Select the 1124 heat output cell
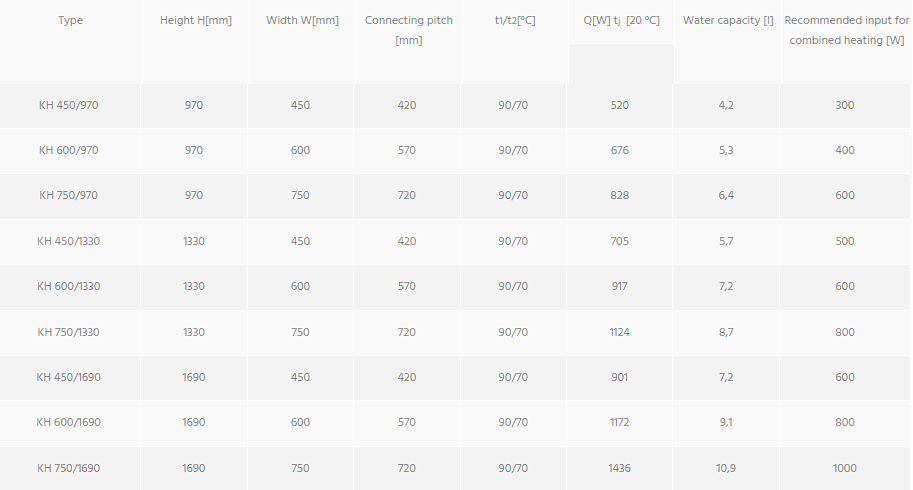This screenshot has height=490, width=913. tap(620, 332)
